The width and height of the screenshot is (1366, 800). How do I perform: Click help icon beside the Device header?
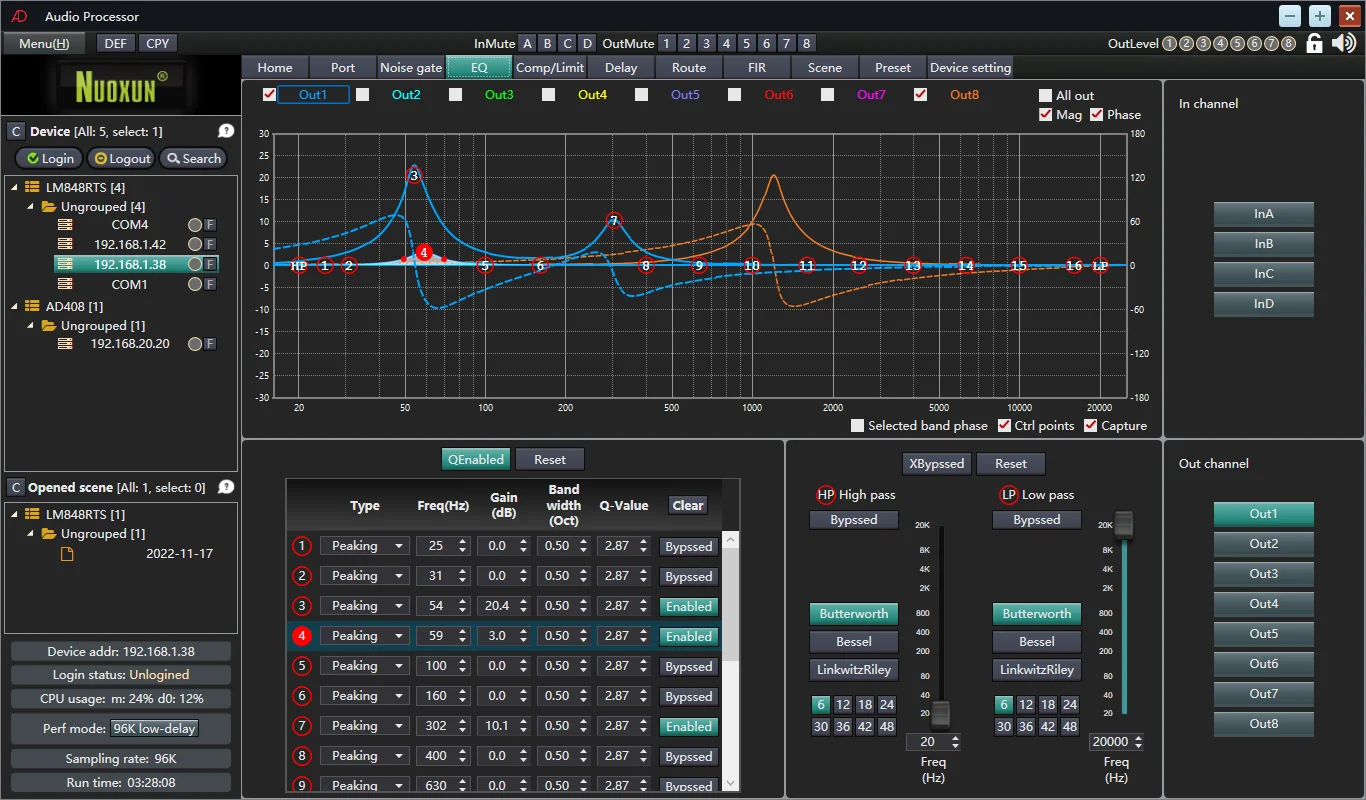(x=226, y=131)
